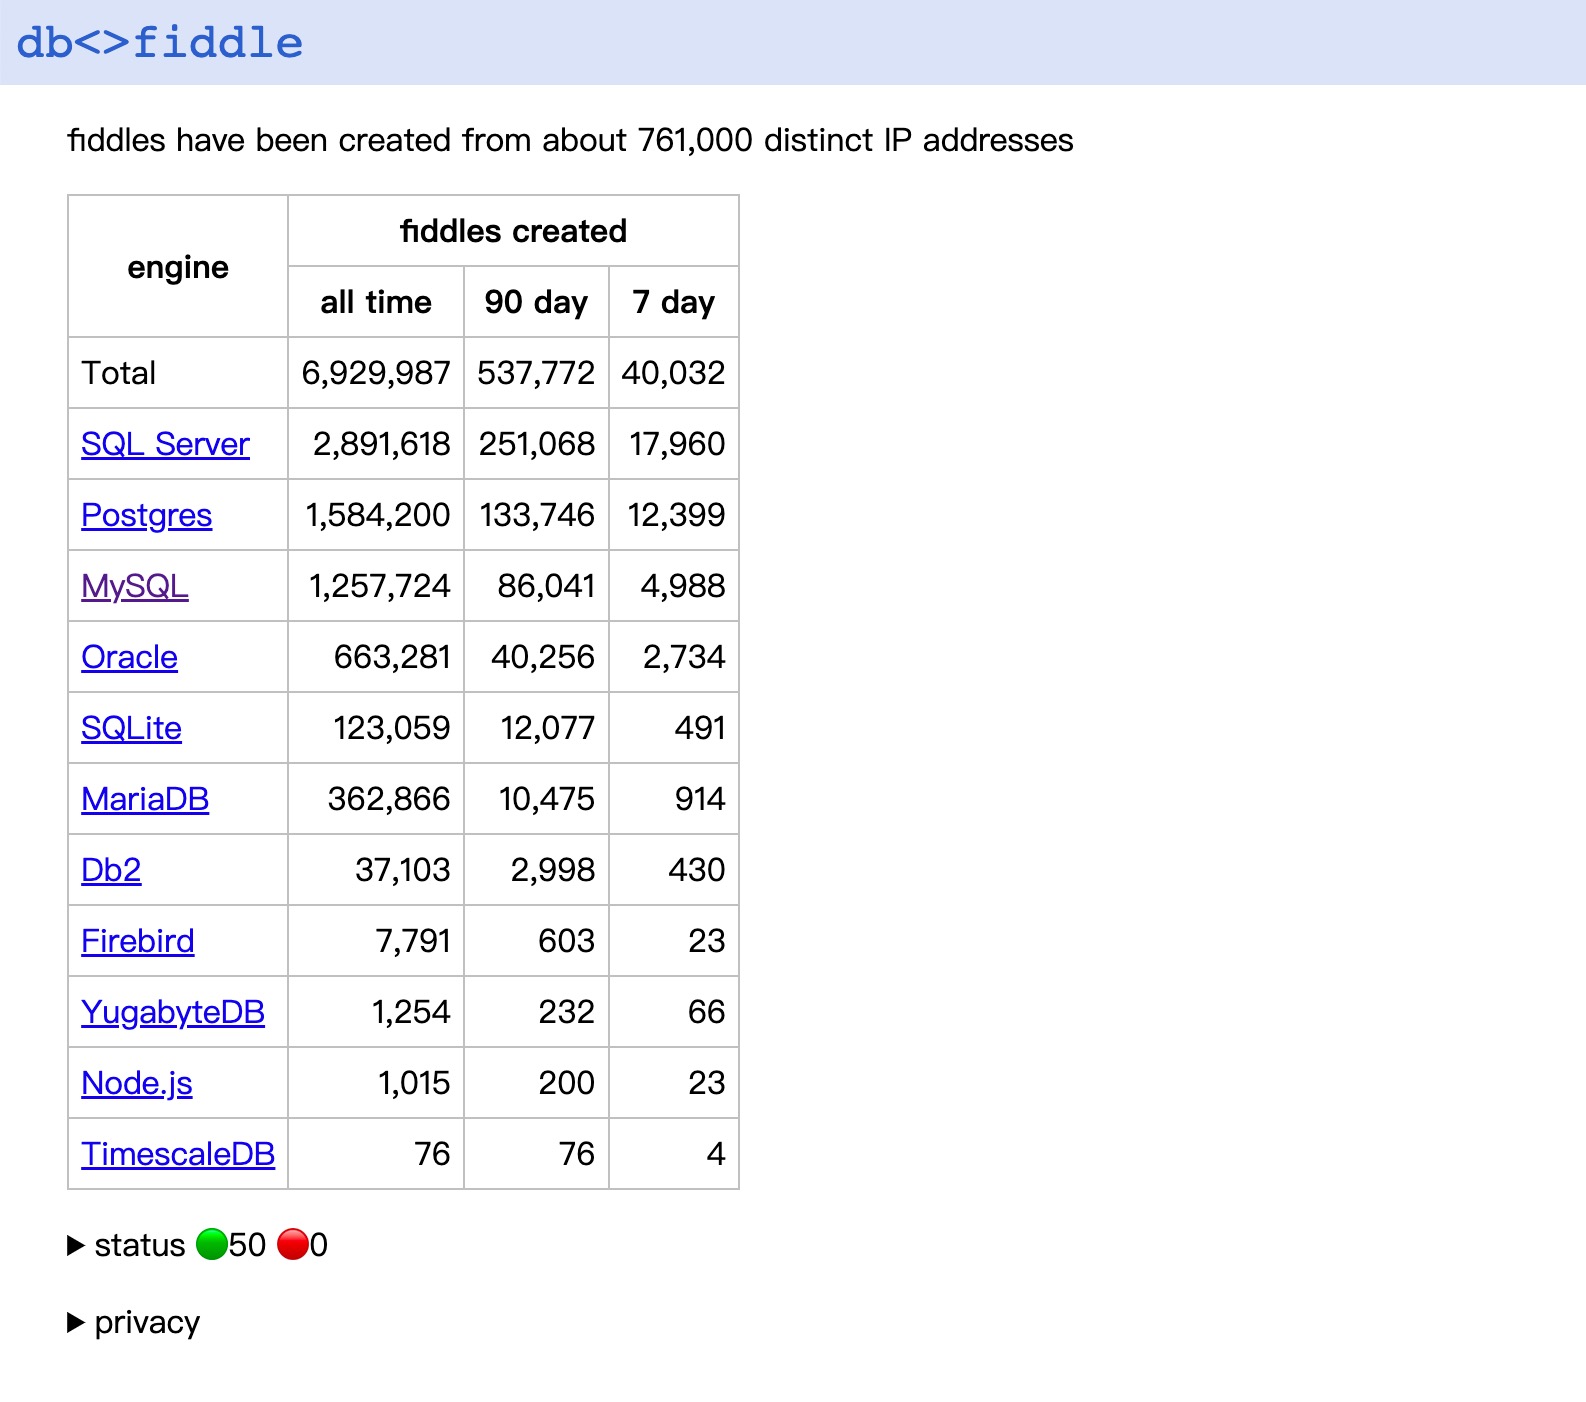Screen dimensions: 1586x1402
Task: Click TimescaleDB 7 day value 4
Action: (716, 1154)
